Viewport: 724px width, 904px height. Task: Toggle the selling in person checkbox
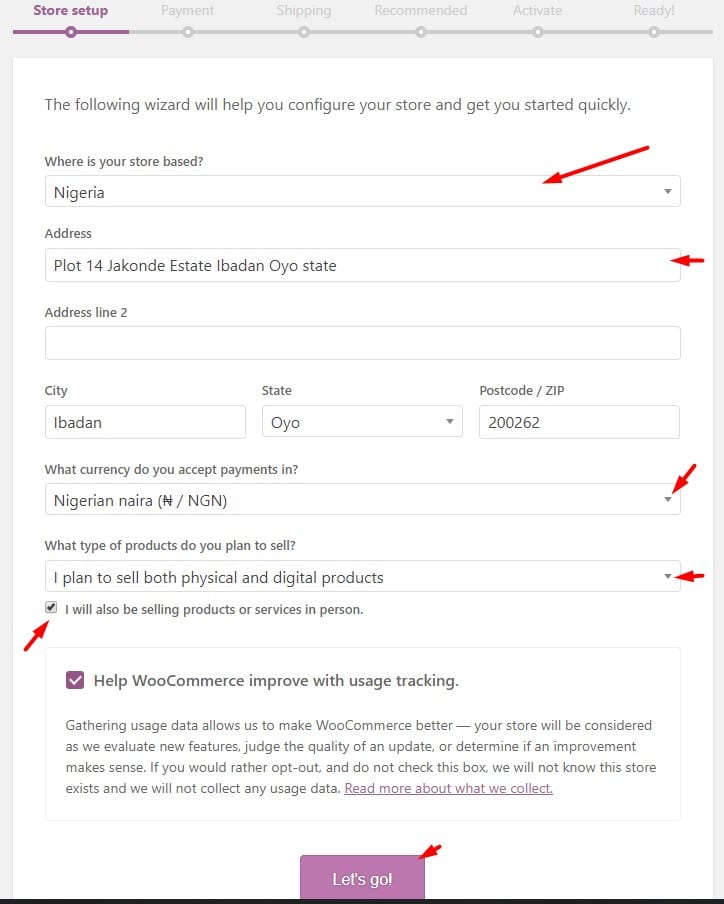[x=51, y=608]
